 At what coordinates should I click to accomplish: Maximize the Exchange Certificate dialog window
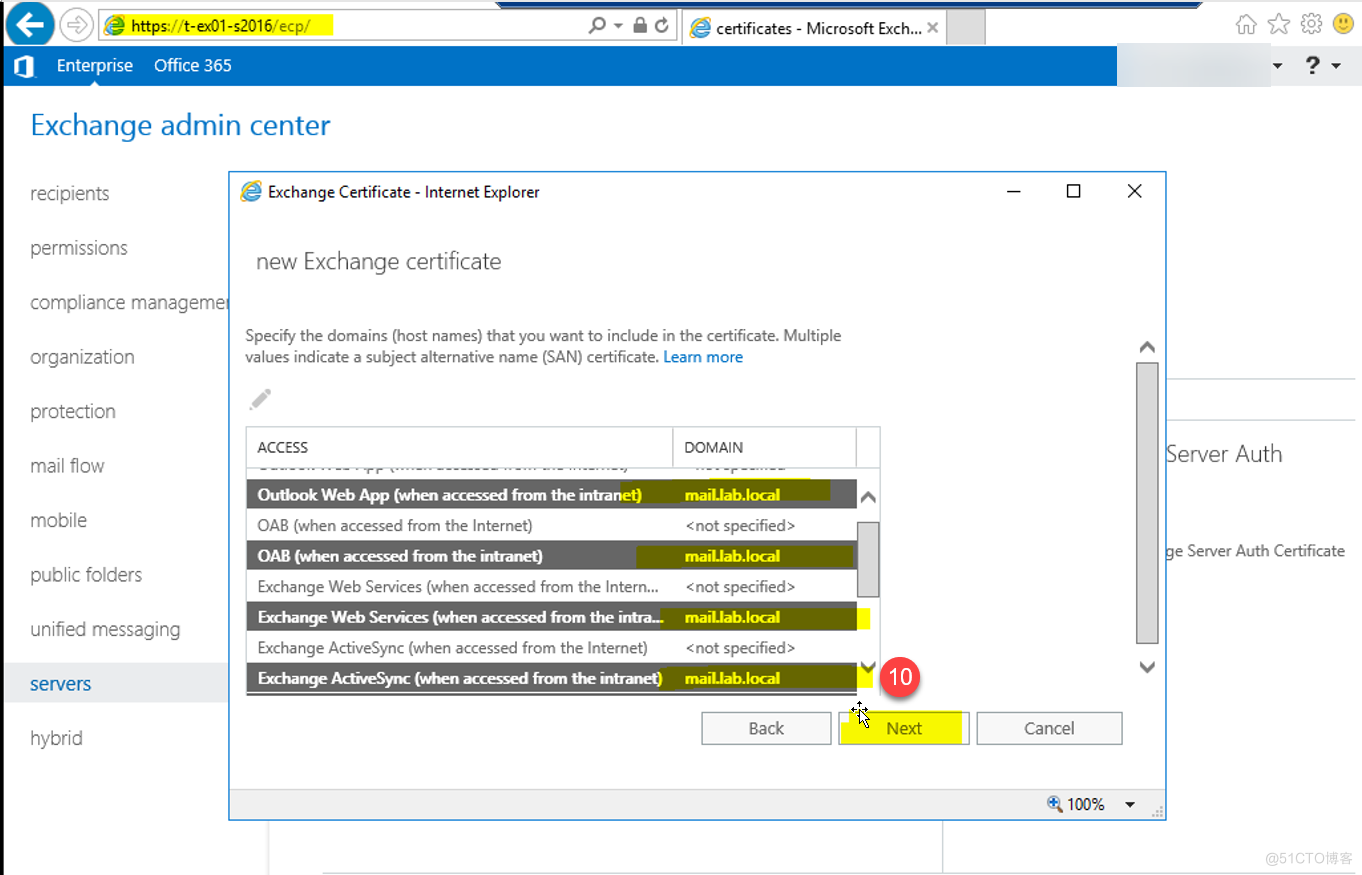[1073, 191]
